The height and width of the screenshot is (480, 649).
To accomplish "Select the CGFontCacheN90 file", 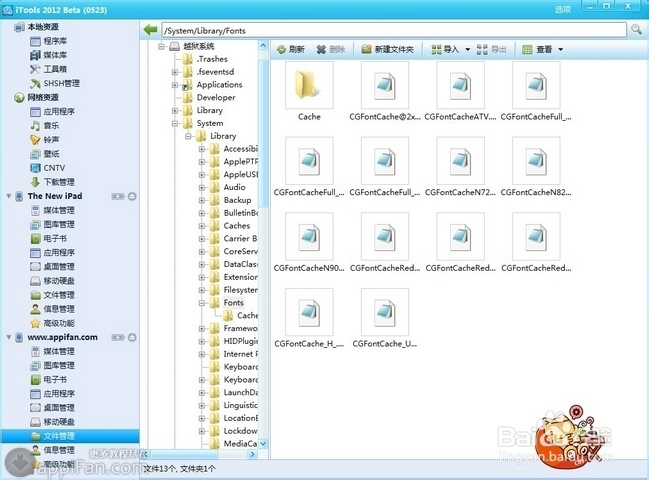I will tap(309, 236).
